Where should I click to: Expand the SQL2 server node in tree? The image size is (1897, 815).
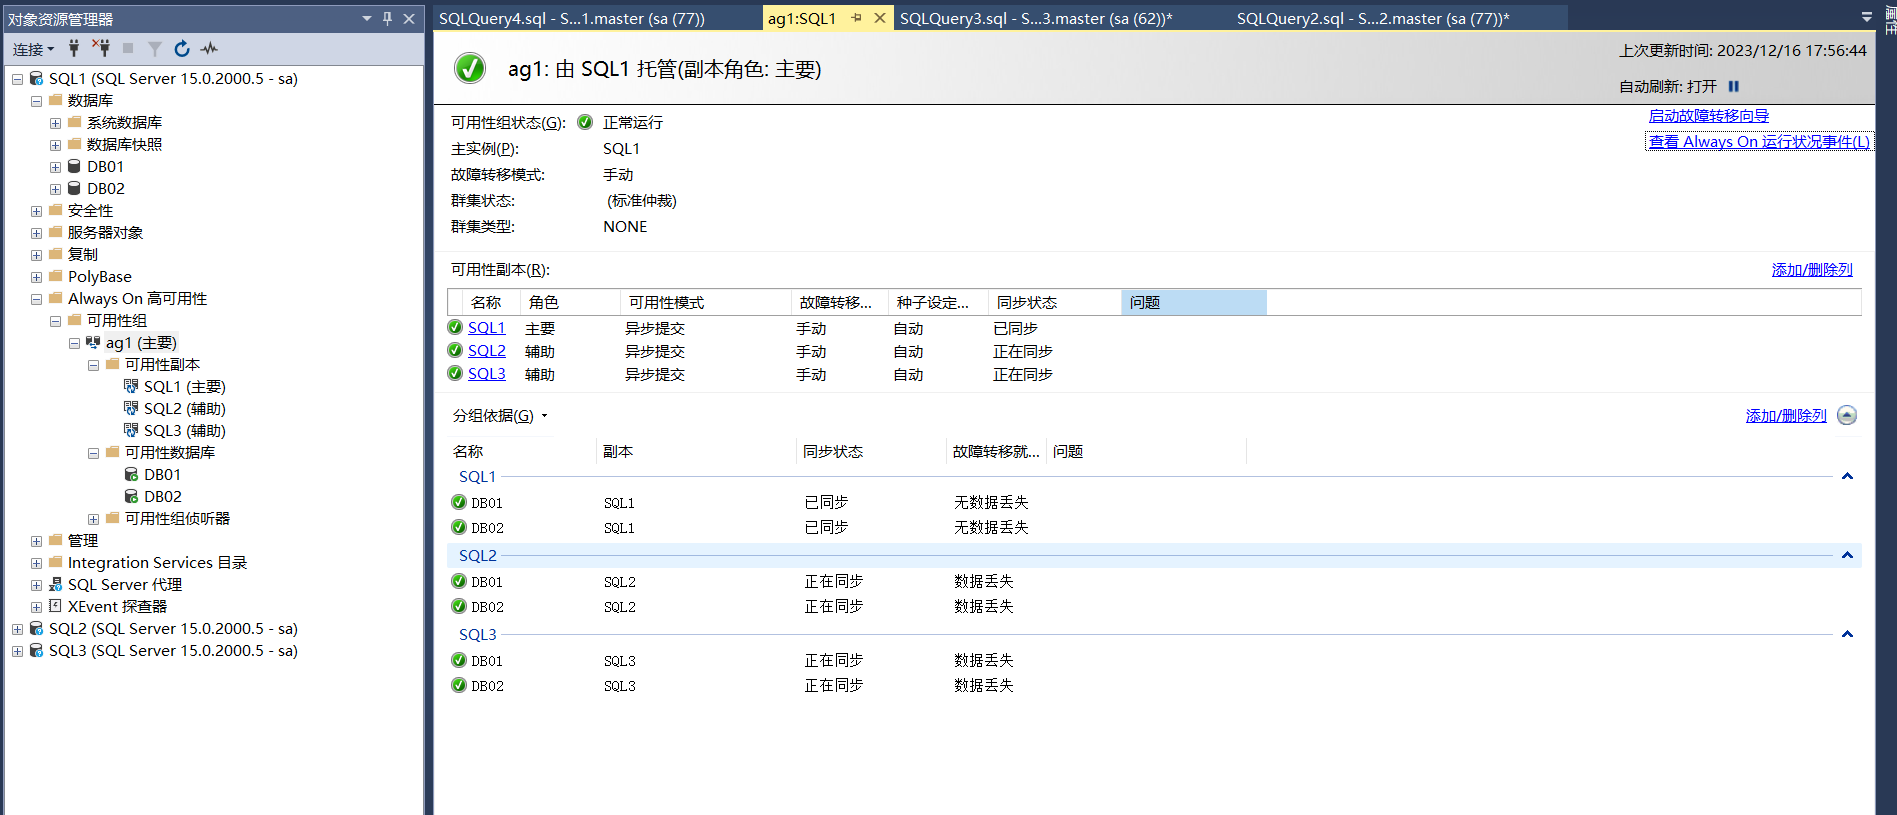point(17,629)
